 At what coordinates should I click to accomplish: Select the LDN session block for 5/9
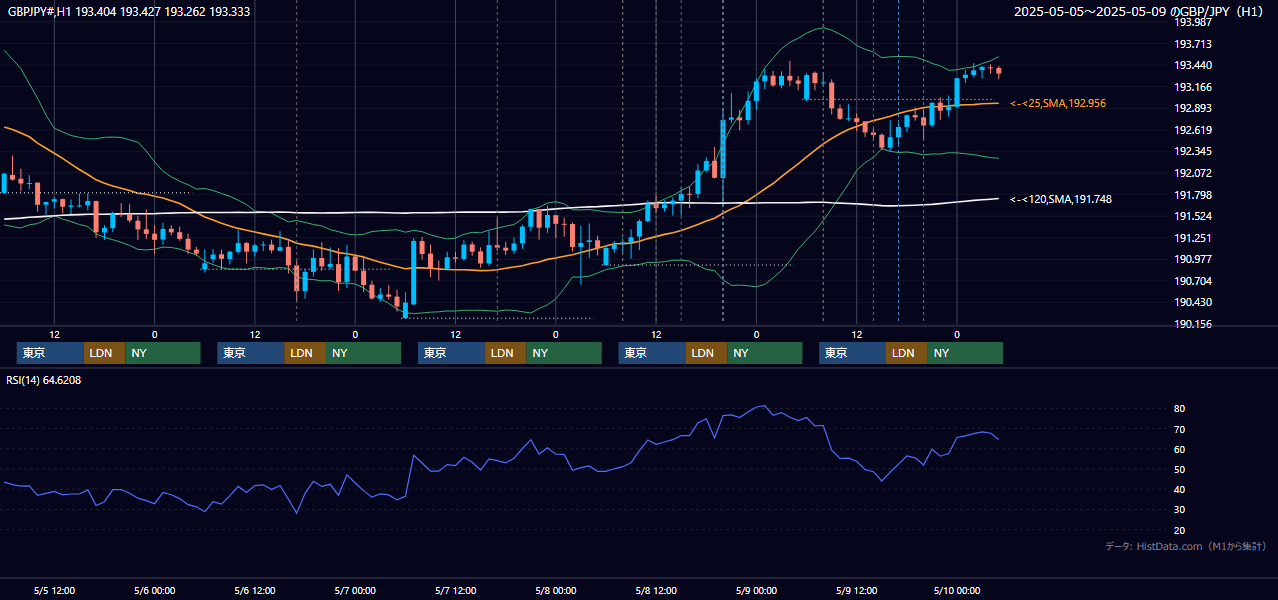(906, 353)
